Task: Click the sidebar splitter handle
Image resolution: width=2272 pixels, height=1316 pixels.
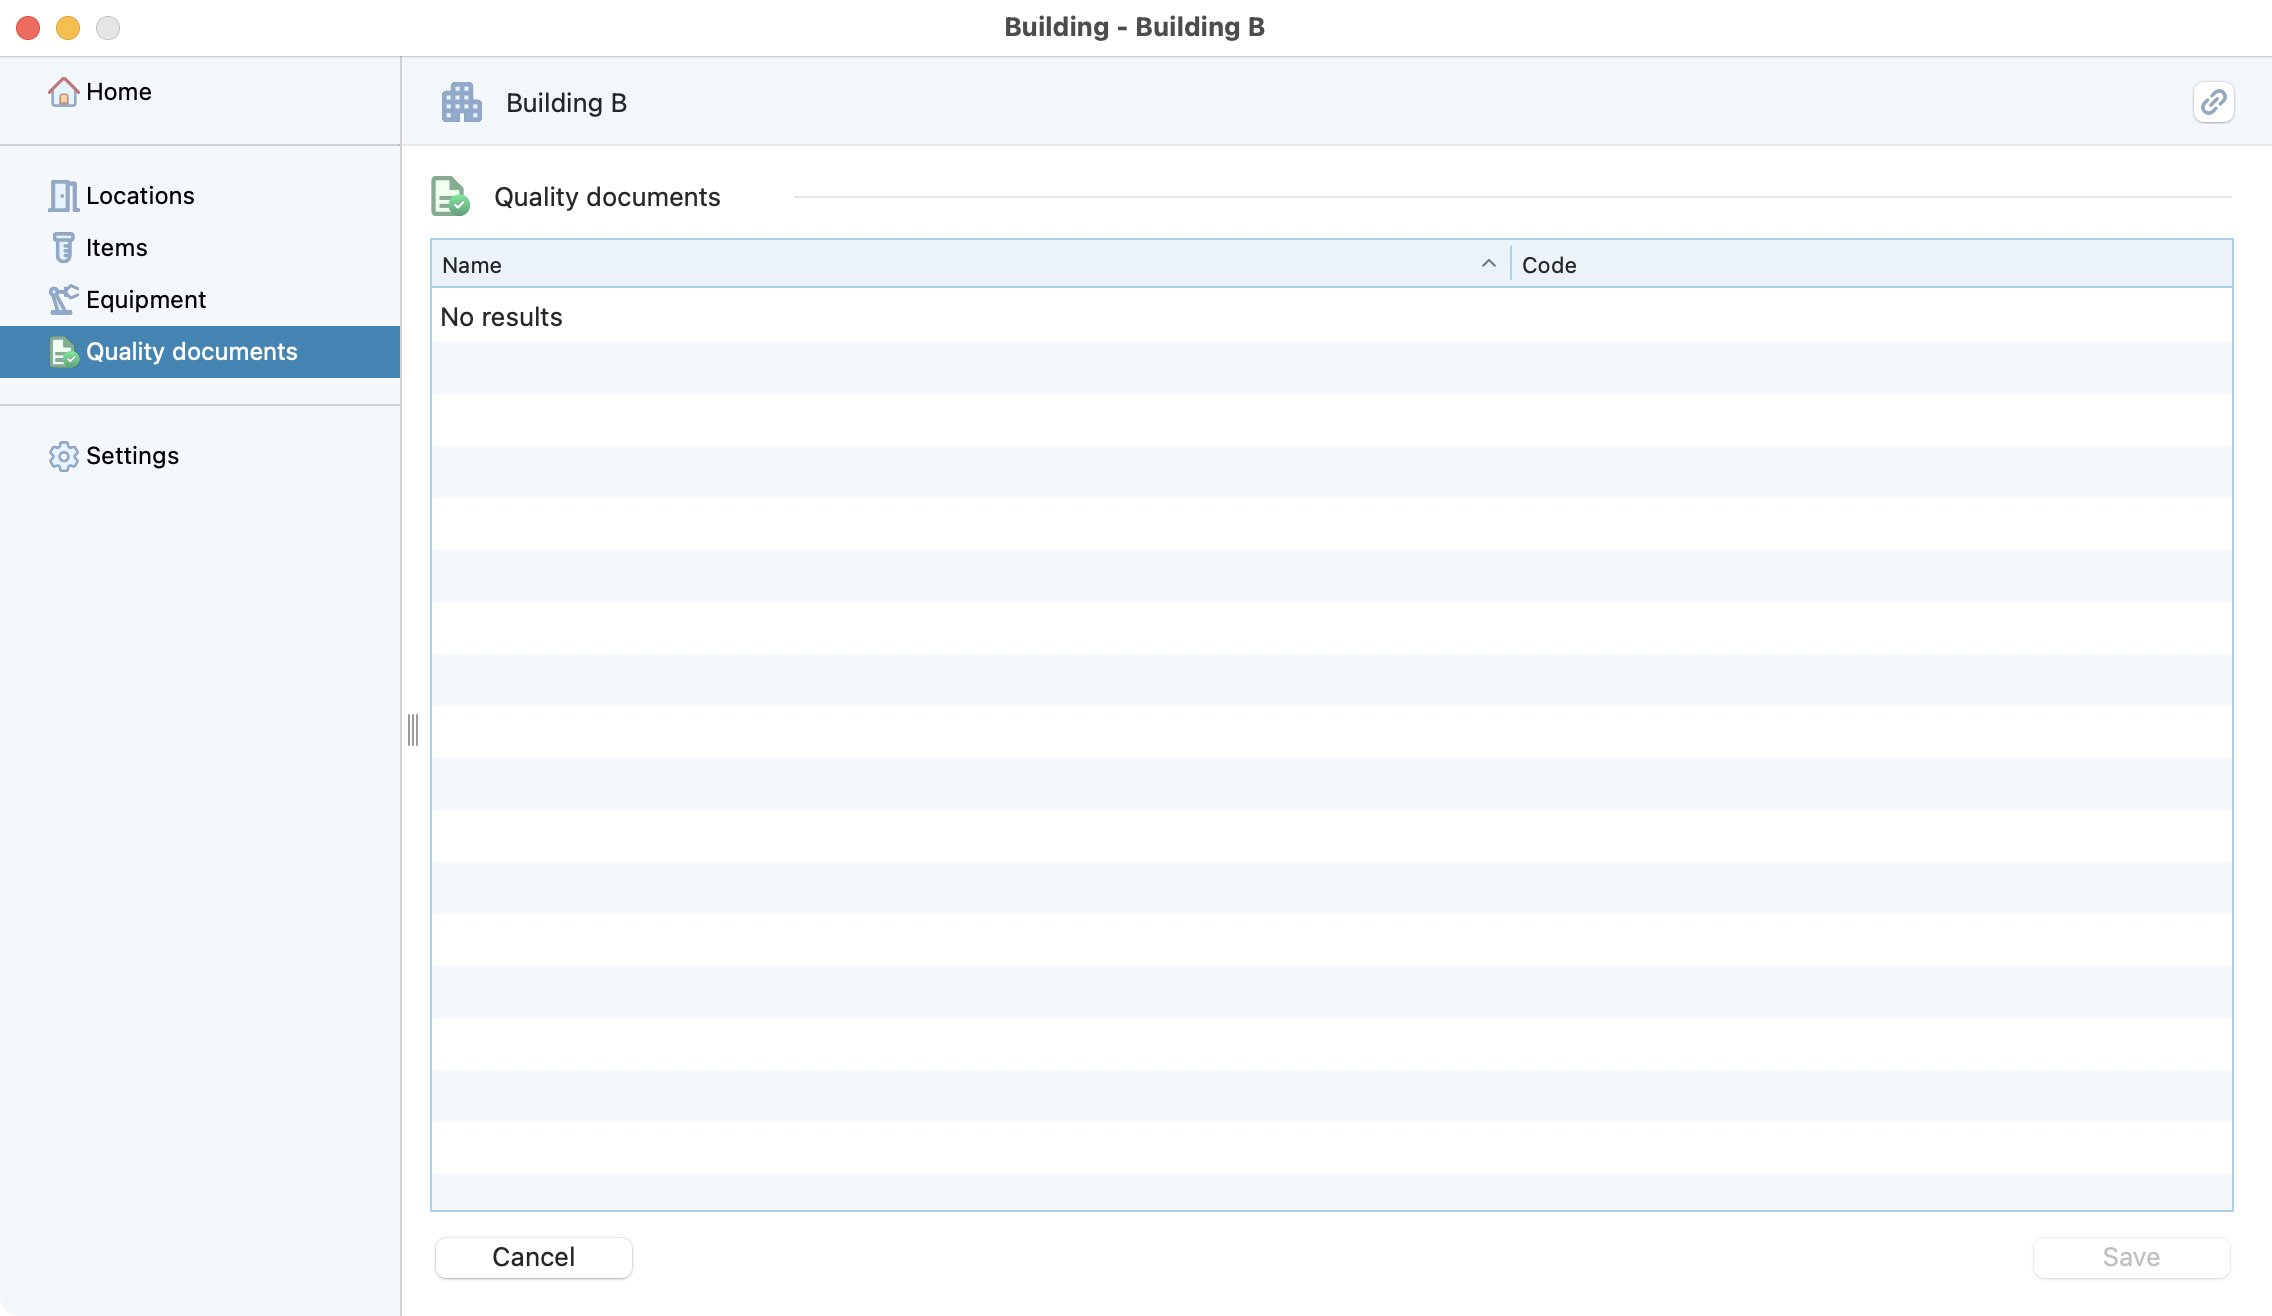Action: (413, 730)
